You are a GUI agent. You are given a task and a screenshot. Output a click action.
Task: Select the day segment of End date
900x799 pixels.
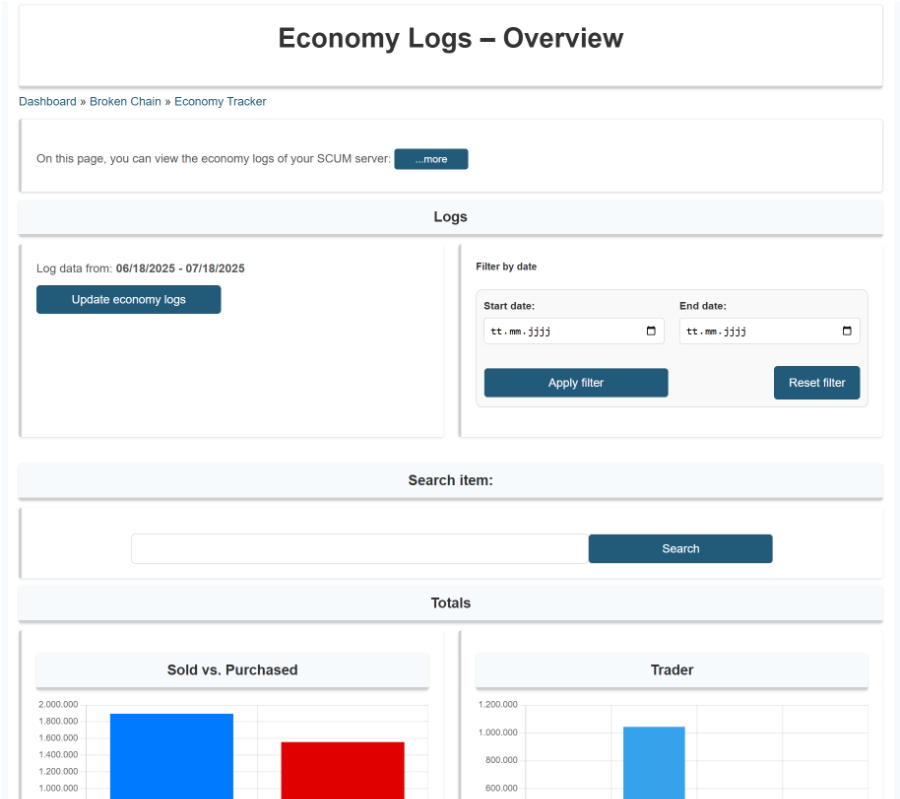[692, 332]
